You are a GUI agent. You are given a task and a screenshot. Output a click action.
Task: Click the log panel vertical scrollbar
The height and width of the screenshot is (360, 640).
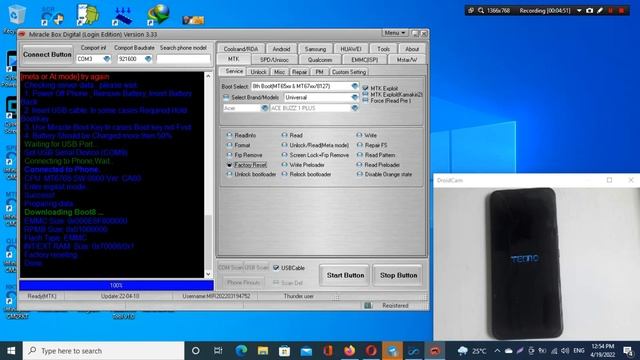coord(209,175)
